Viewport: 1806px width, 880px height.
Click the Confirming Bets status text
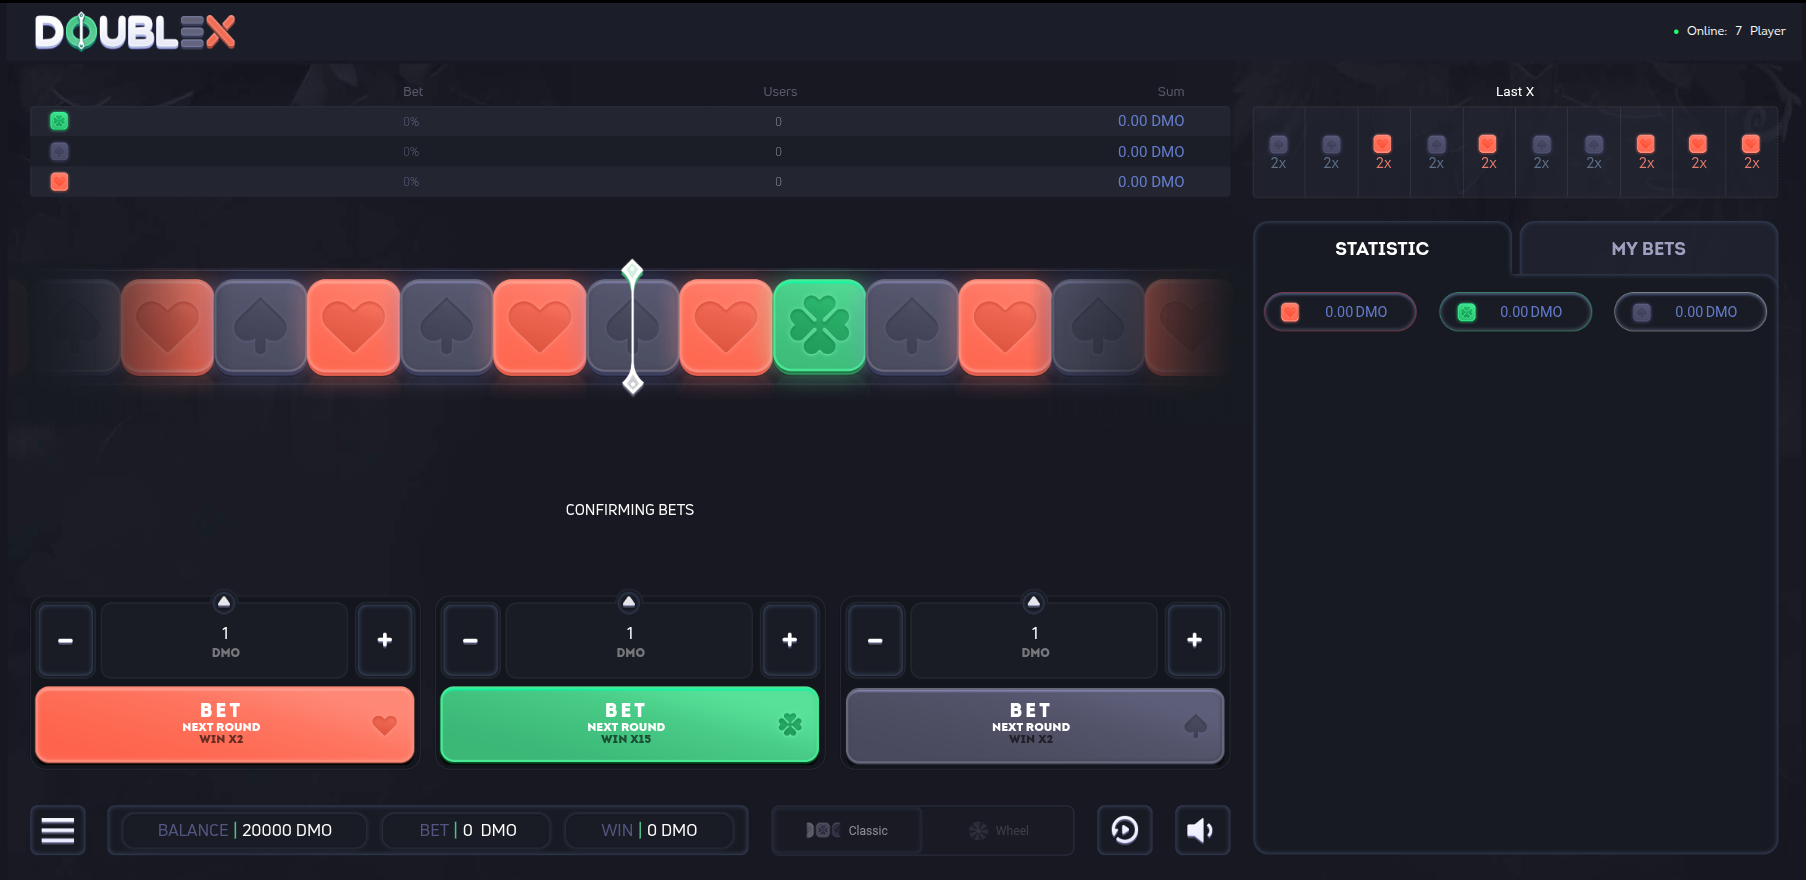click(x=630, y=510)
